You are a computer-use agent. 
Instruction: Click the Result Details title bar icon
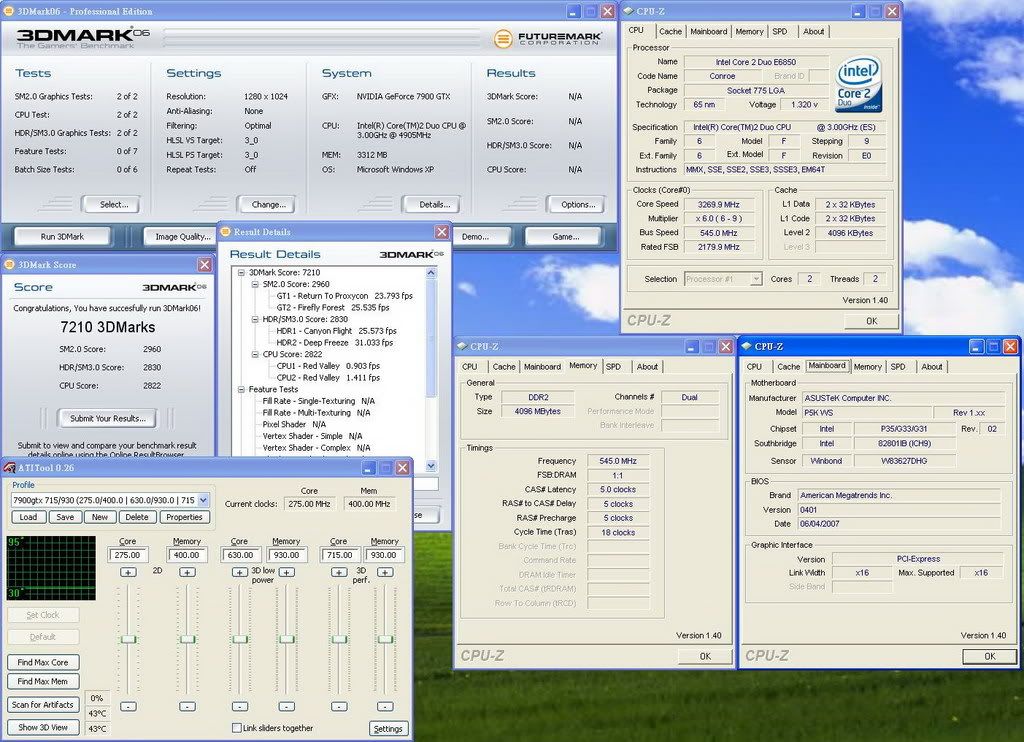point(226,232)
